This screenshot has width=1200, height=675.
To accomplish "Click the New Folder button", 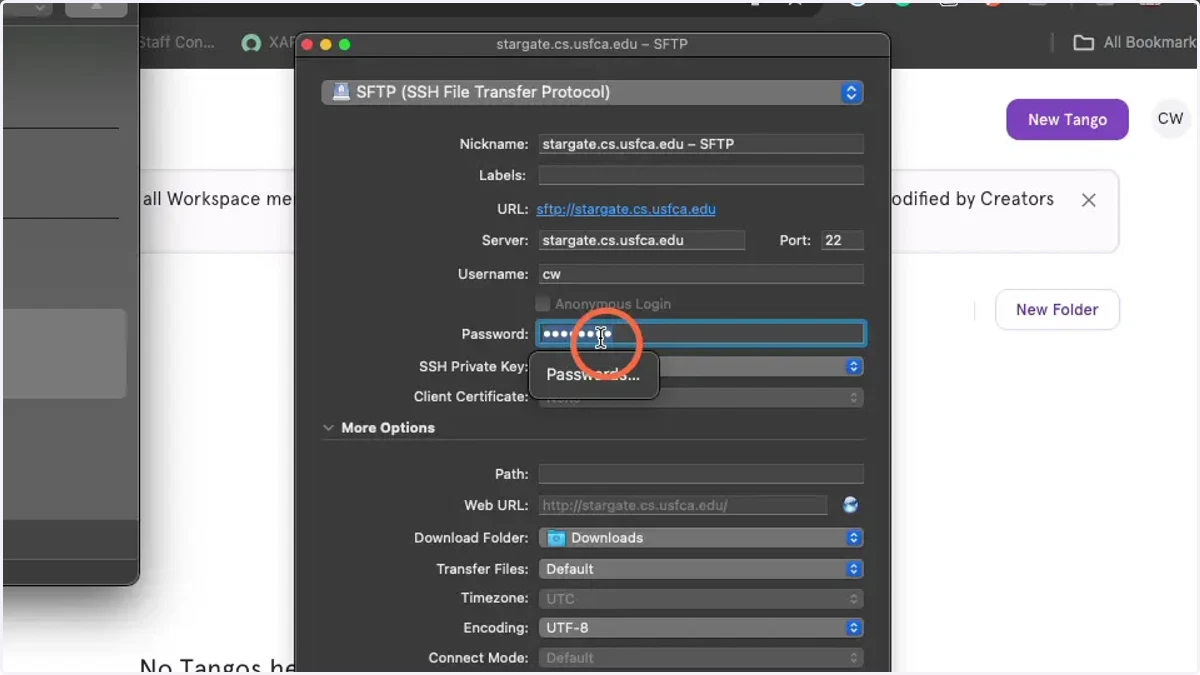I will coord(1057,310).
